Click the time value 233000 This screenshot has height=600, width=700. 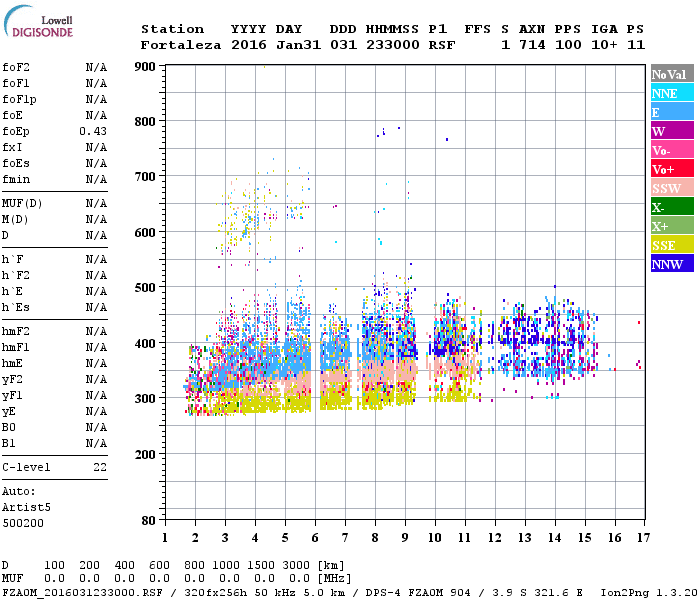tap(393, 45)
